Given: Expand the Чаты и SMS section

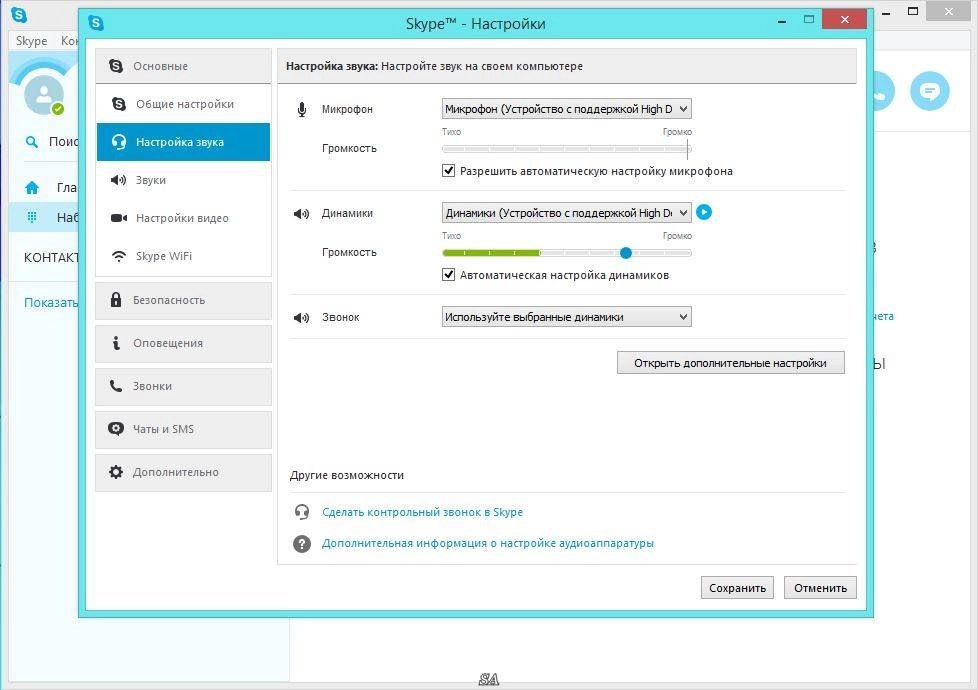Looking at the screenshot, I should click(x=183, y=429).
